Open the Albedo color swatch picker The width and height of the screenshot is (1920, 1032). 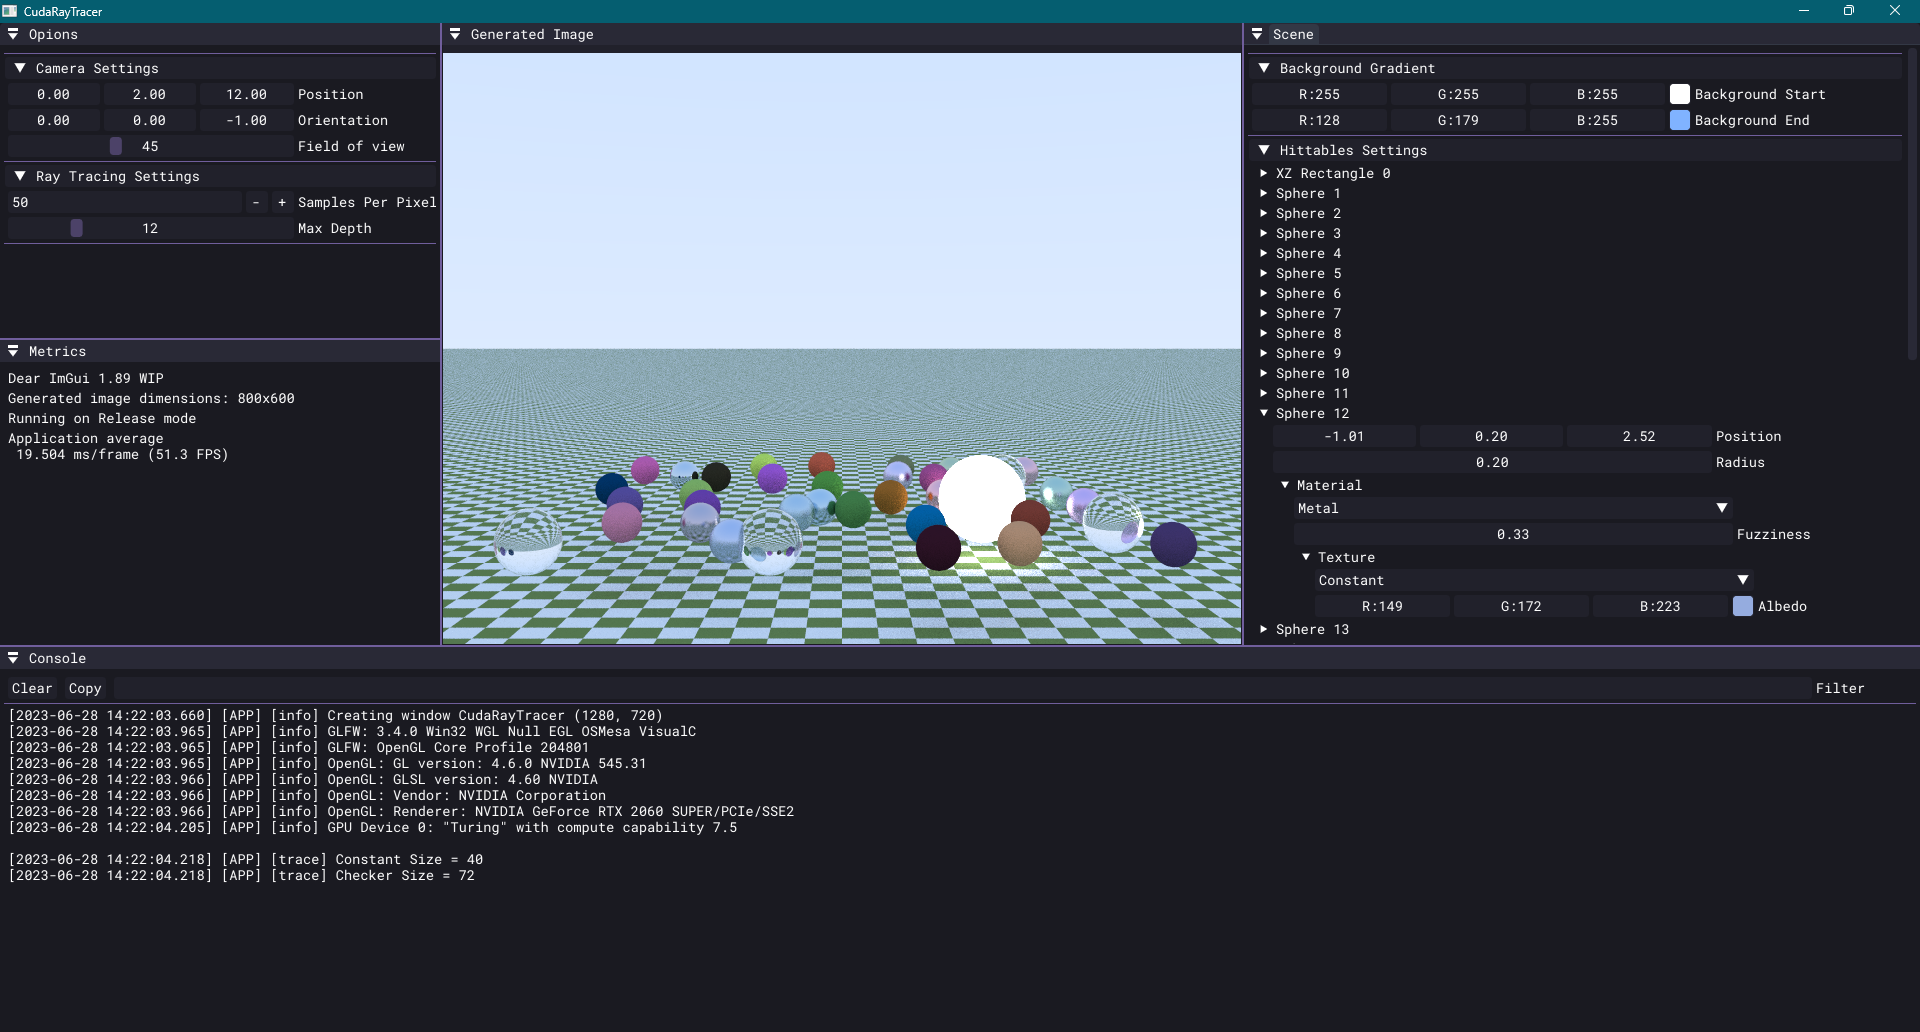tap(1743, 606)
